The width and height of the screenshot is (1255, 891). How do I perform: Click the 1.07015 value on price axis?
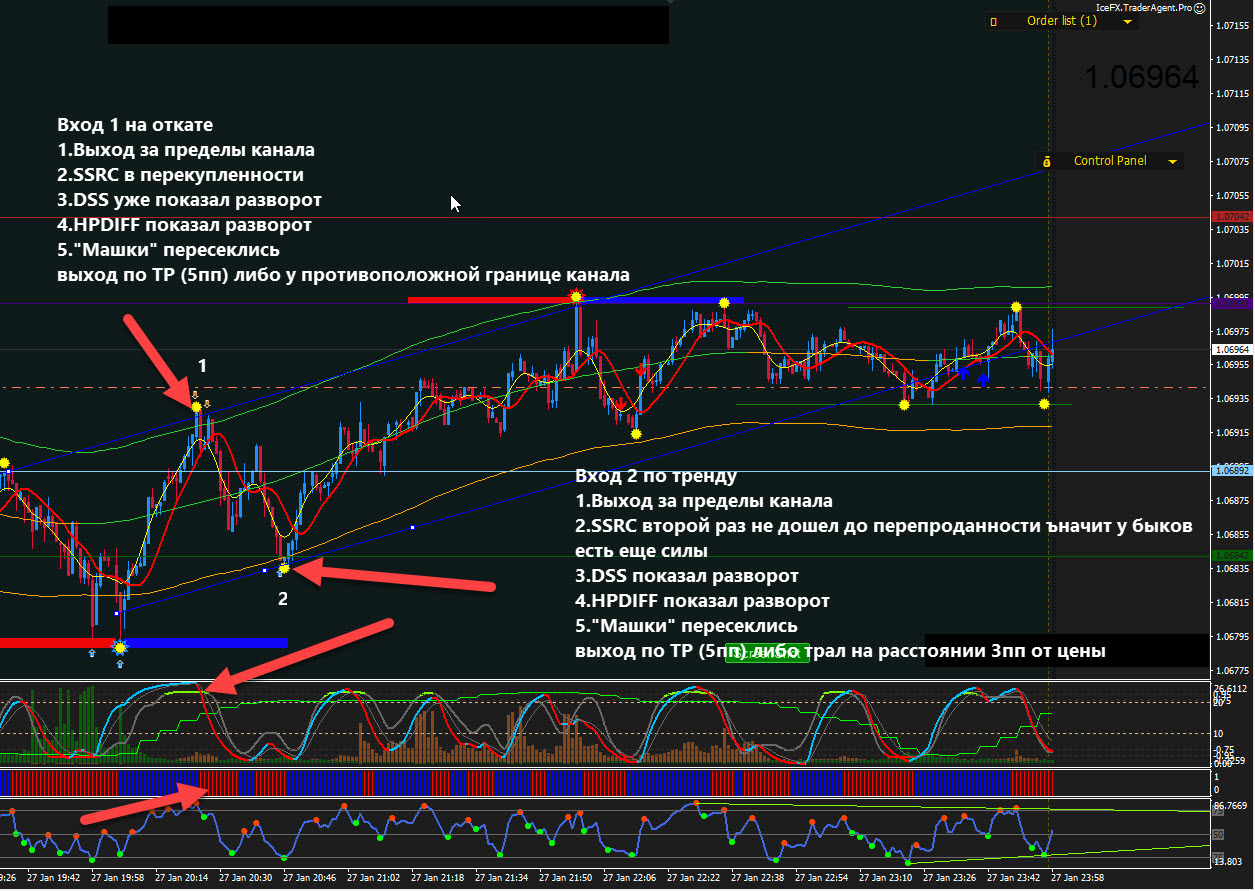(1232, 264)
